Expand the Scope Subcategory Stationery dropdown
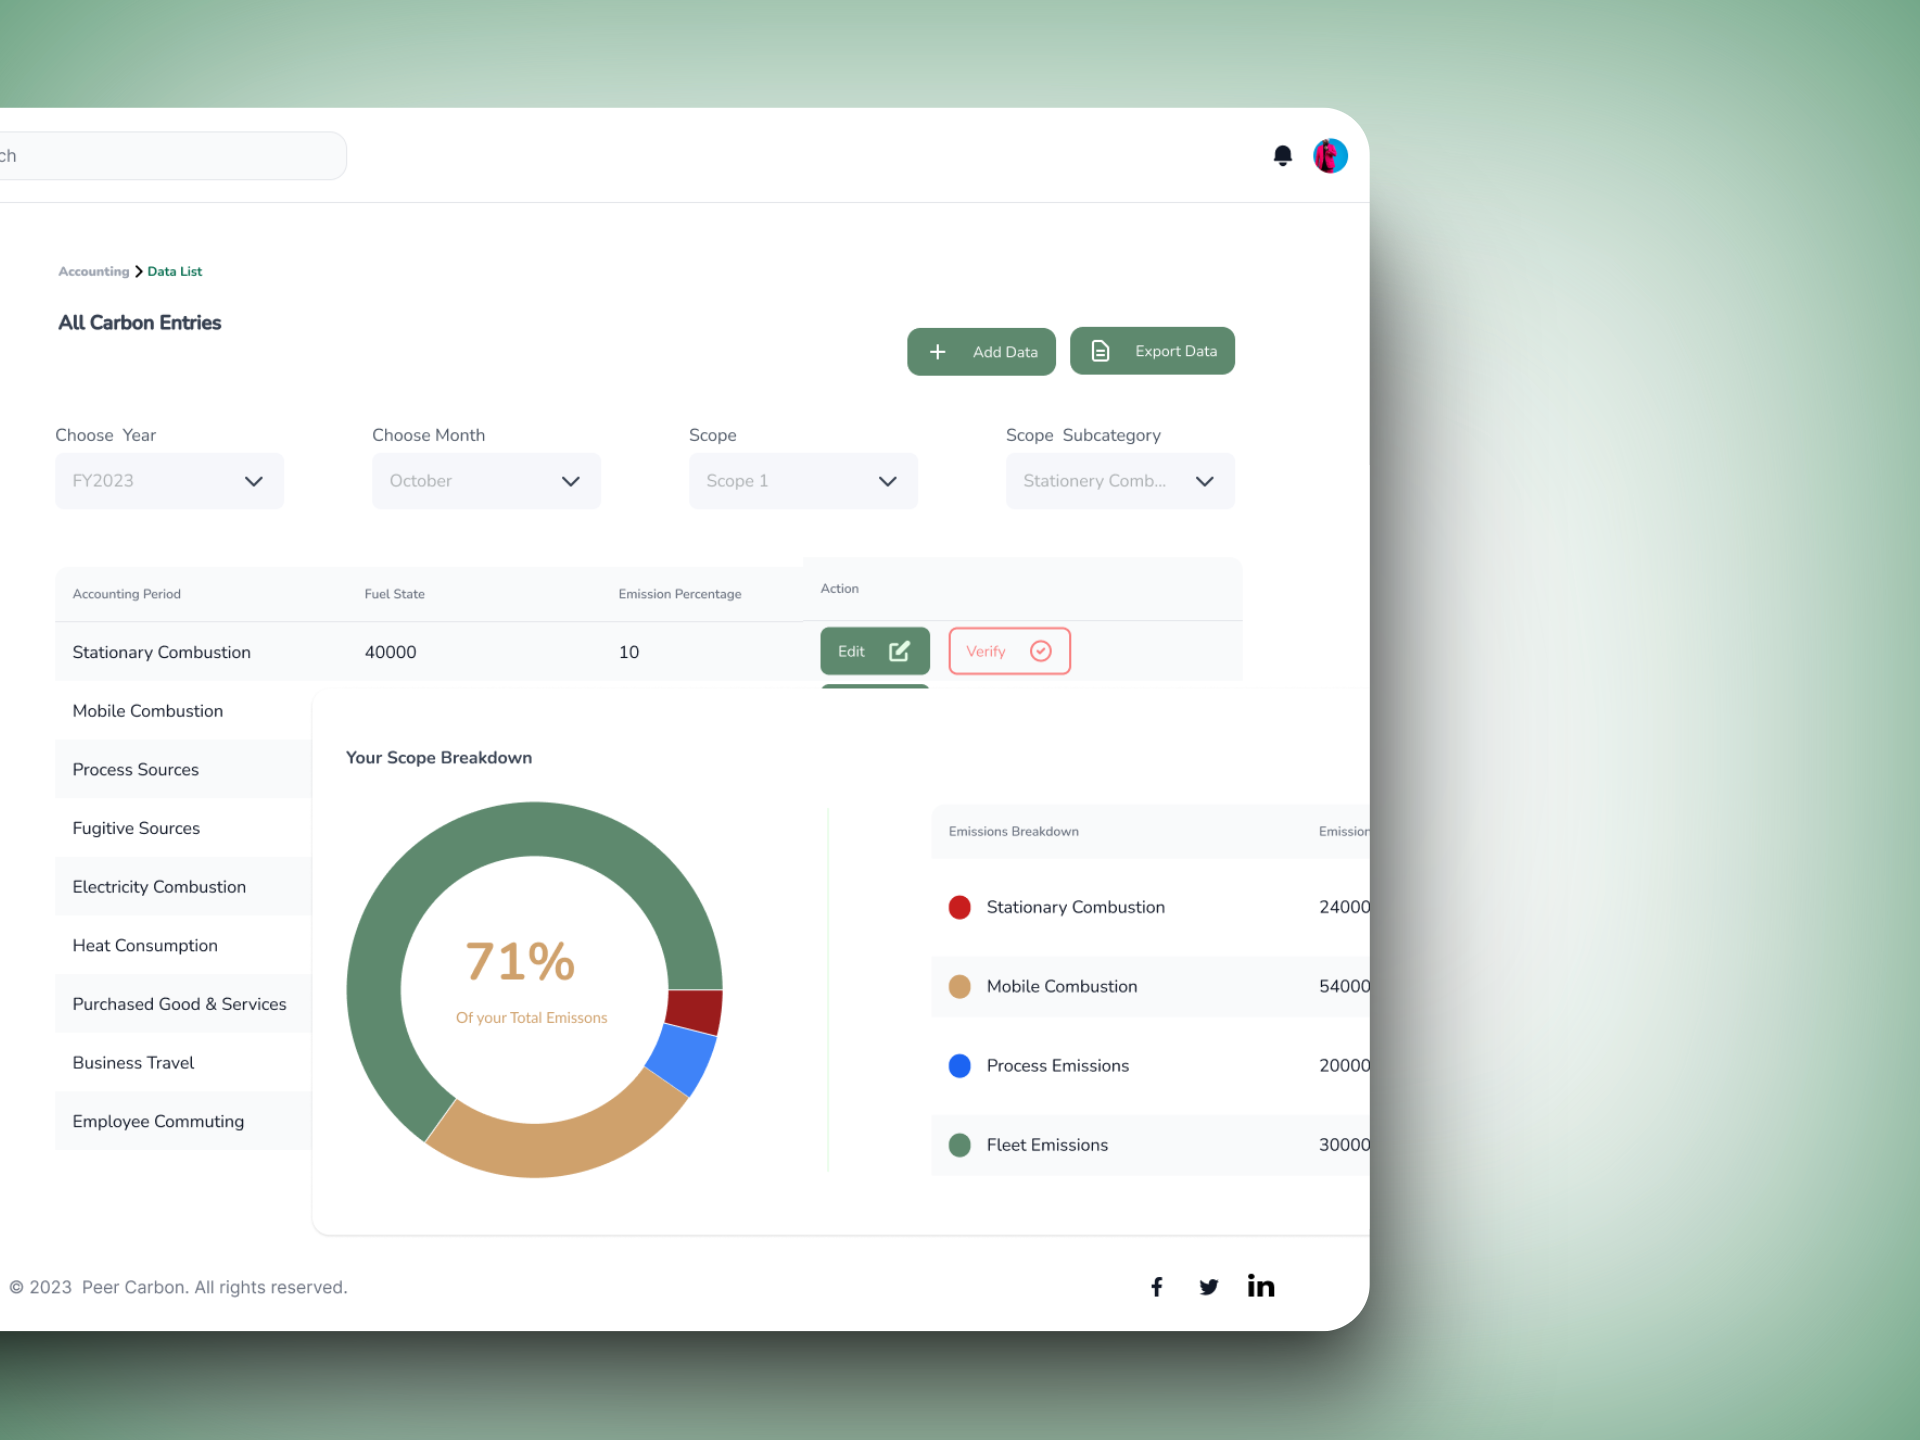 pyautogui.click(x=1202, y=481)
